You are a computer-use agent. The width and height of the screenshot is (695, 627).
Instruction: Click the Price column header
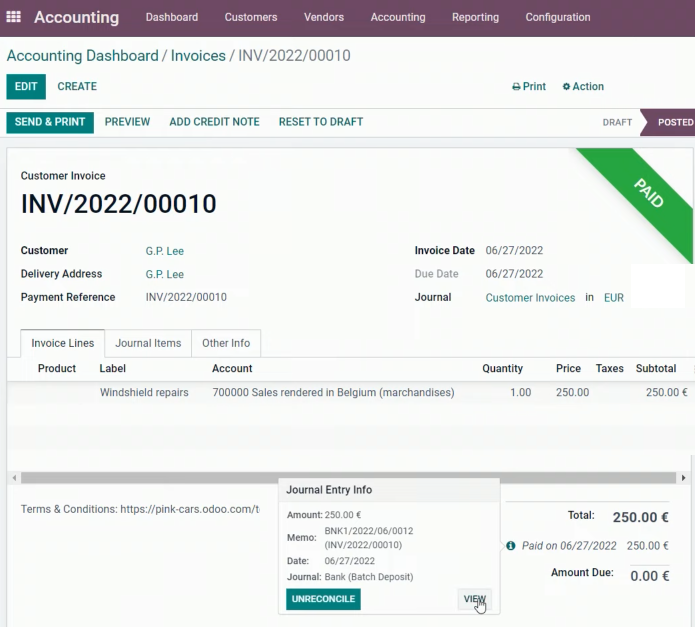pyautogui.click(x=568, y=368)
